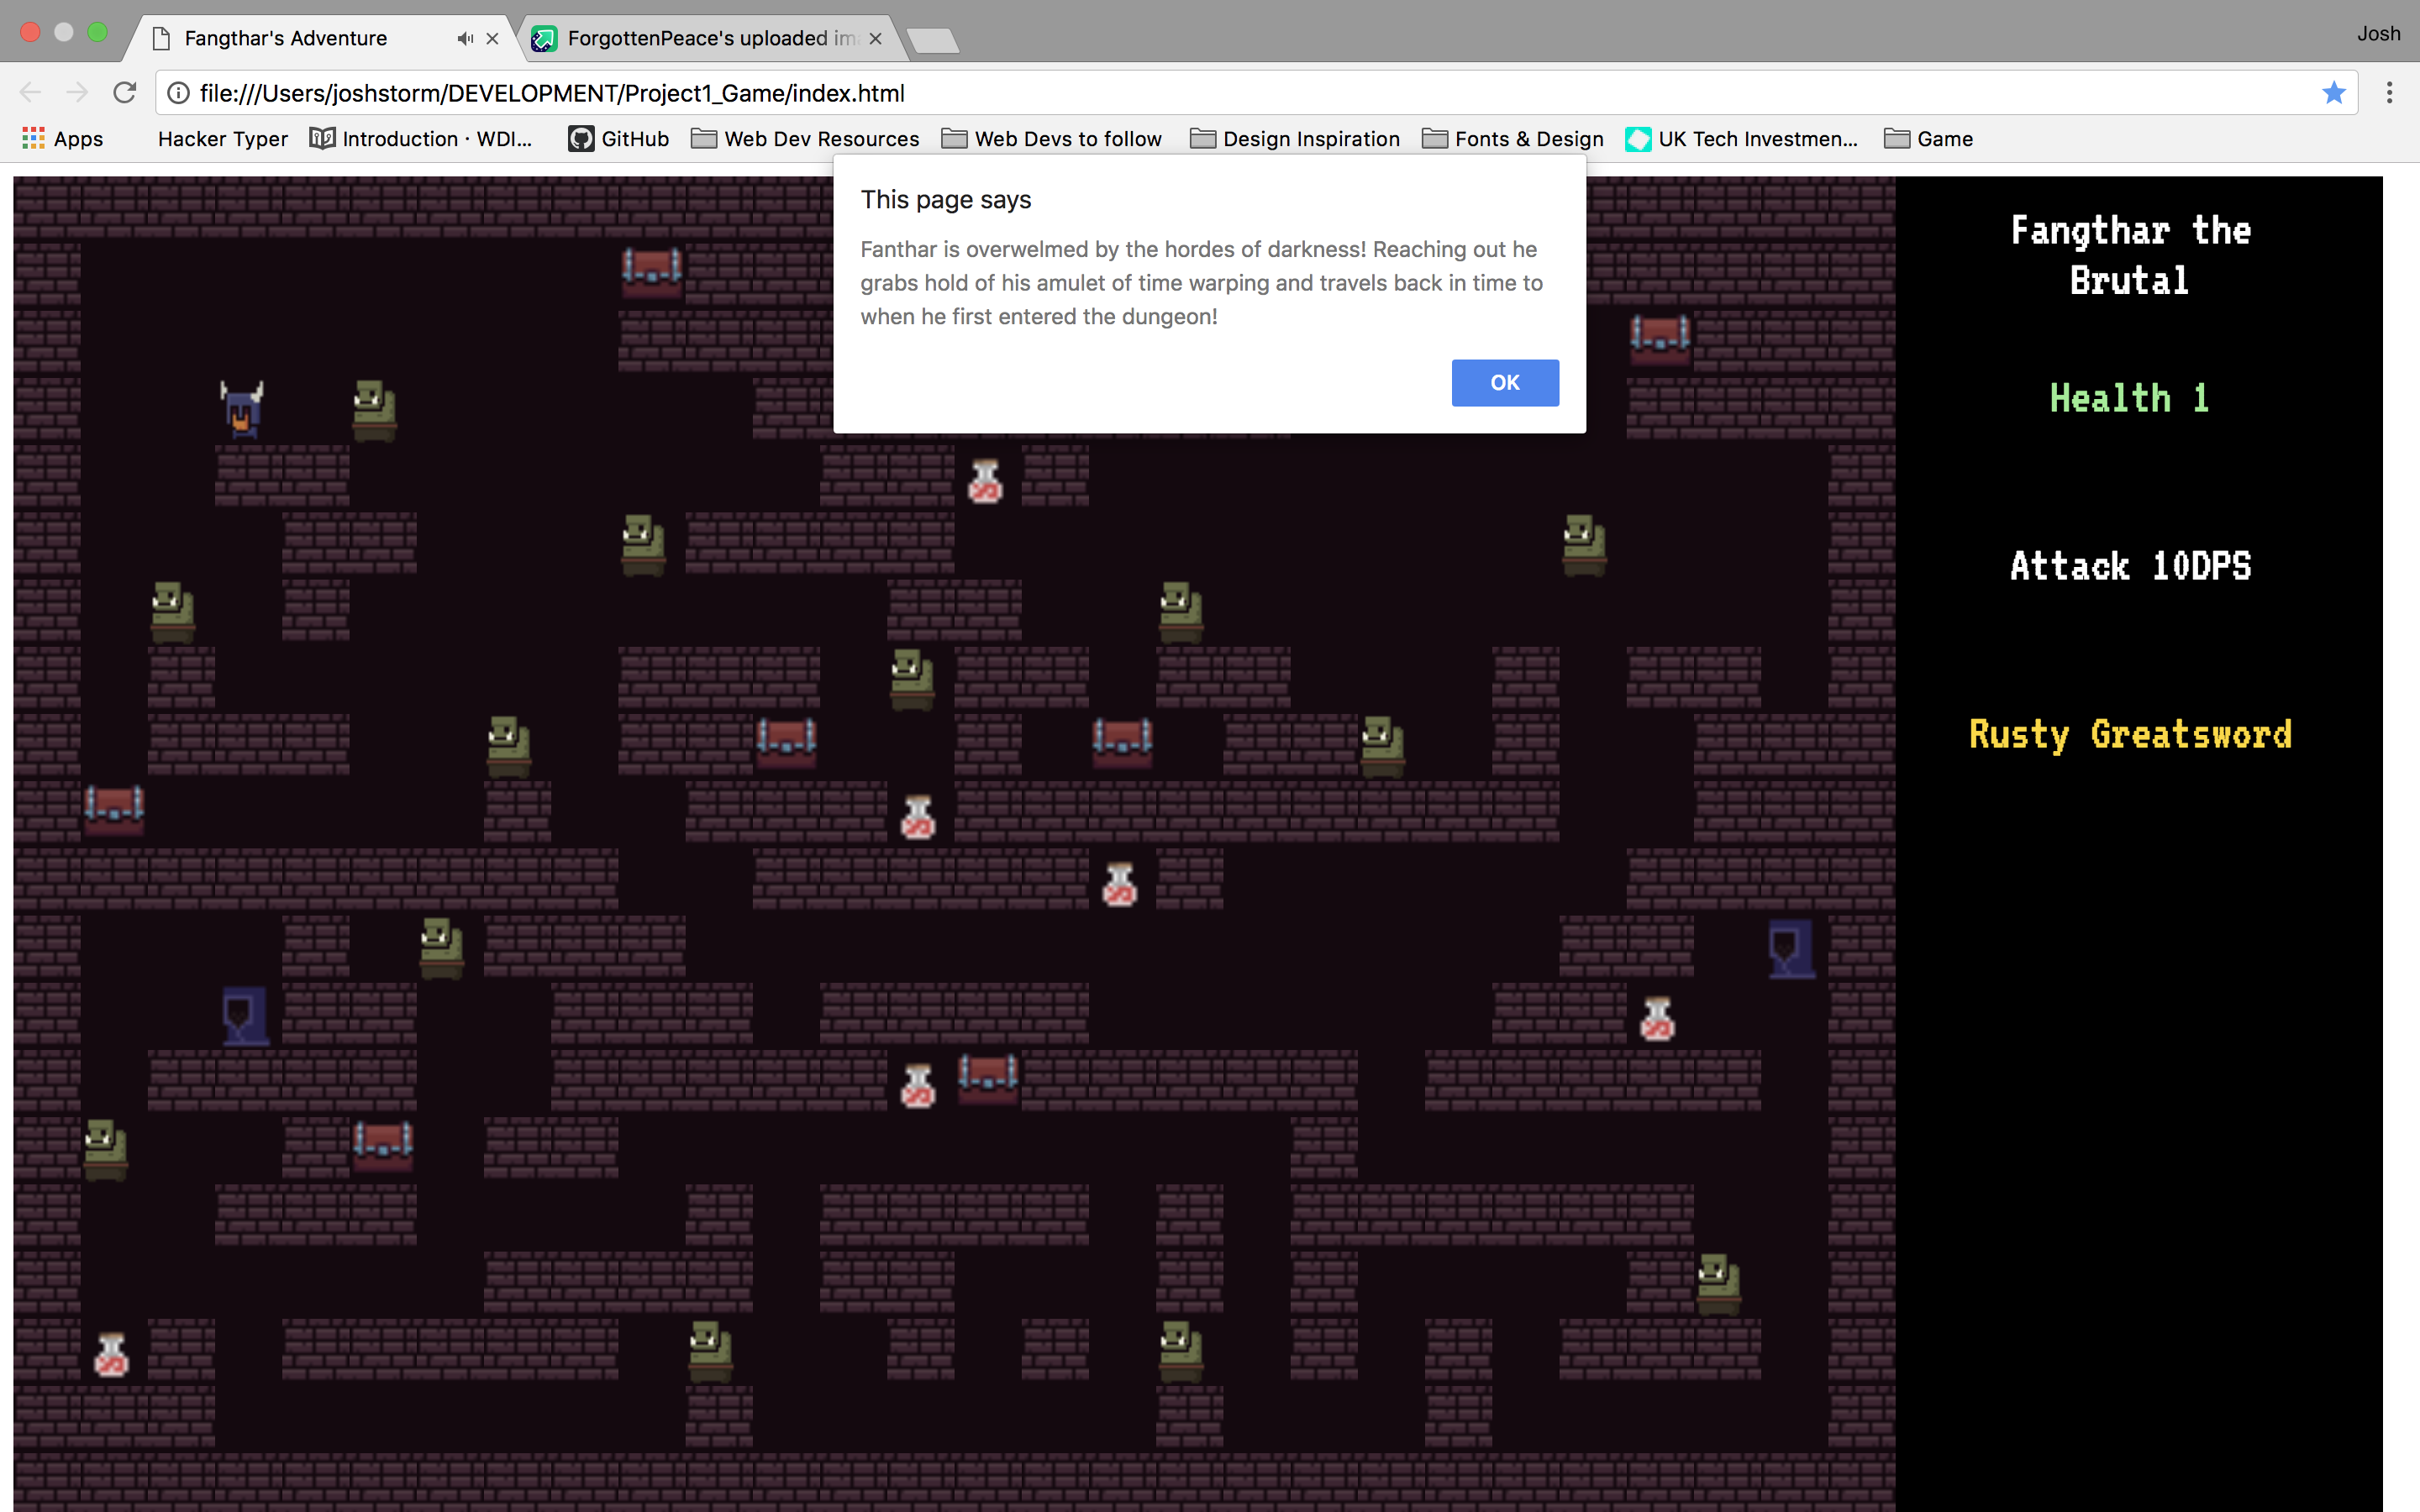
Task: Close the Fangthar's Adventure tab
Action: pyautogui.click(x=492, y=39)
